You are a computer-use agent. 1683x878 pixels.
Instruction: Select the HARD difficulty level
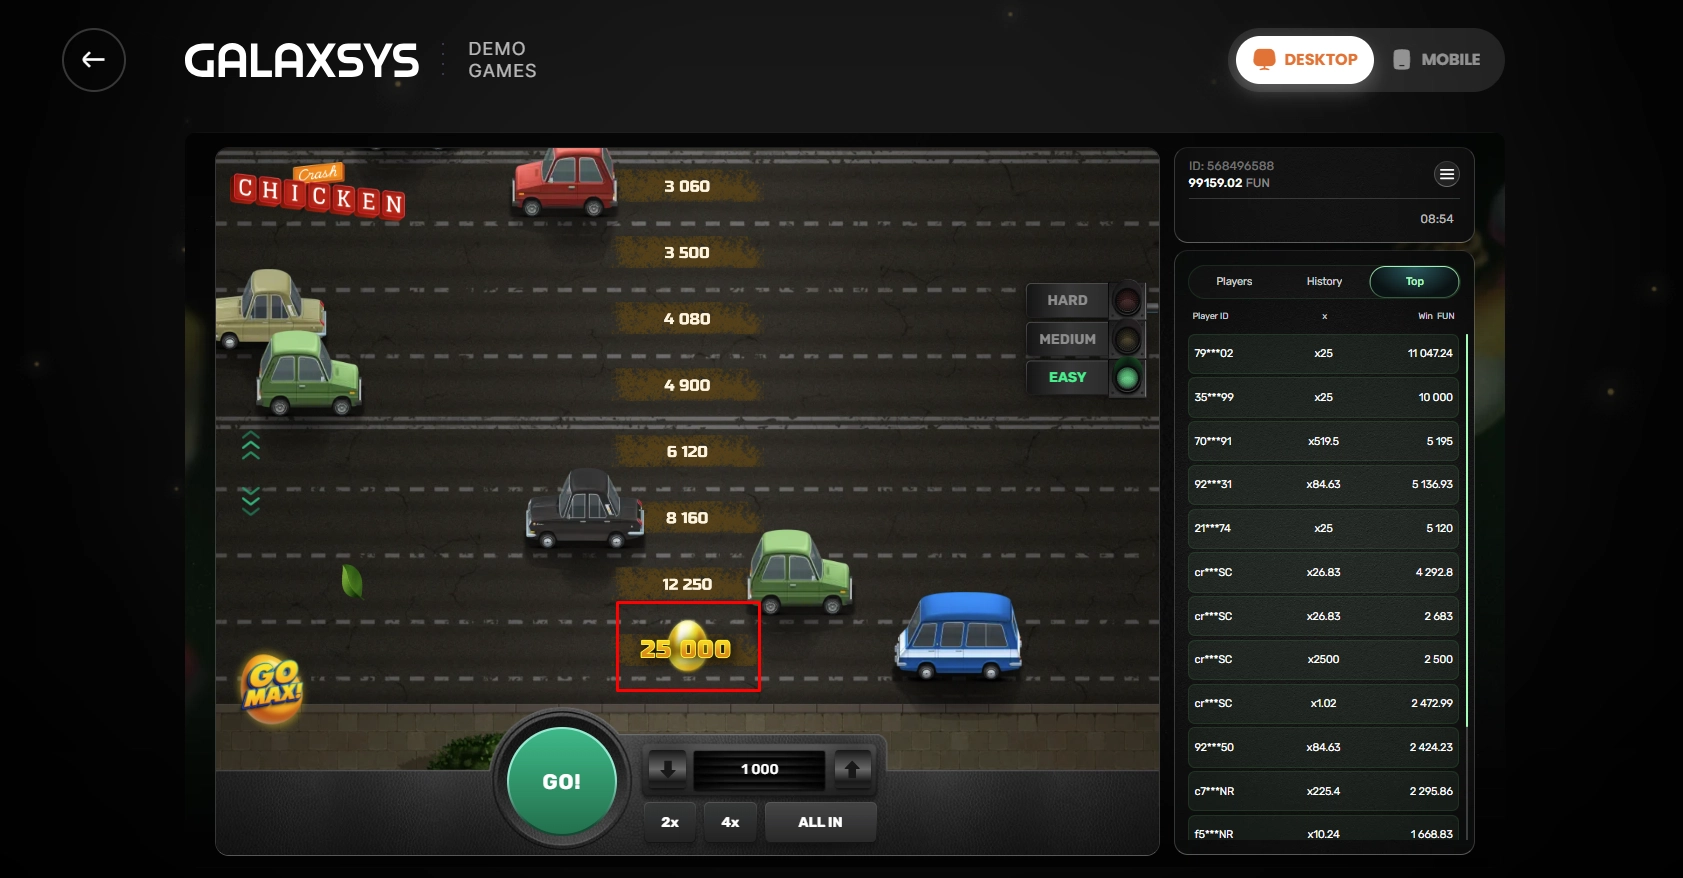(x=1067, y=300)
